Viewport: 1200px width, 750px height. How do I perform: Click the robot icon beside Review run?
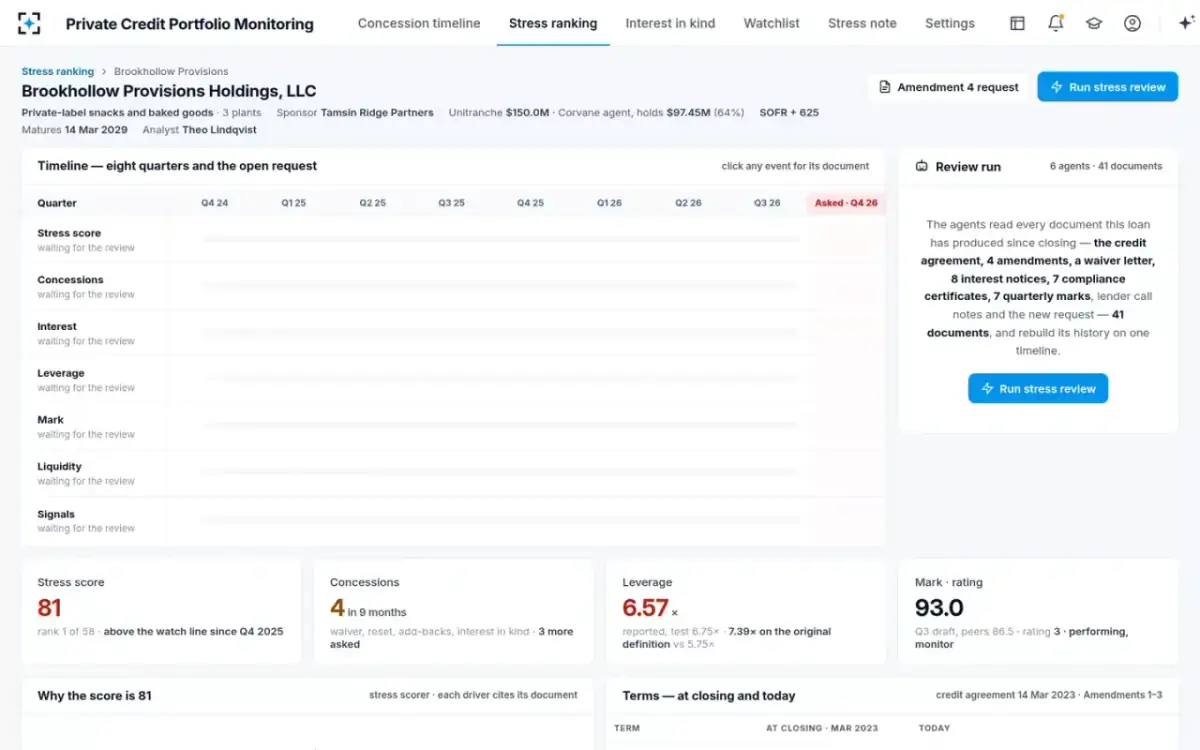click(x=922, y=167)
